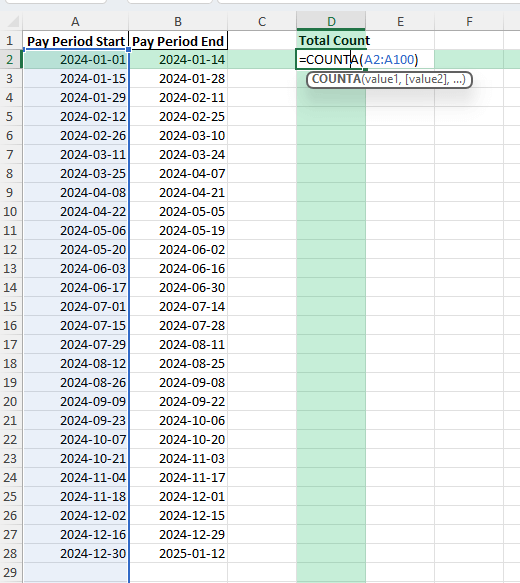The width and height of the screenshot is (520, 583).
Task: Click cell containing 2024-02-26
Action: coord(75,135)
